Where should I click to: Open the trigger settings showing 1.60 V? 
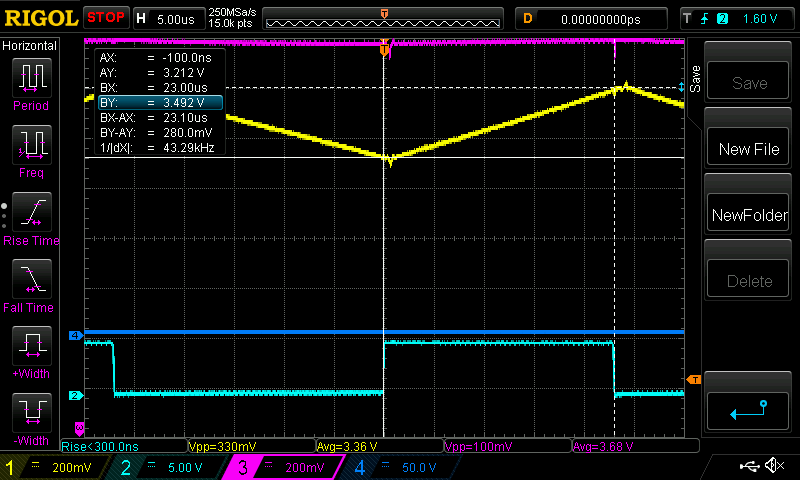click(x=736, y=18)
